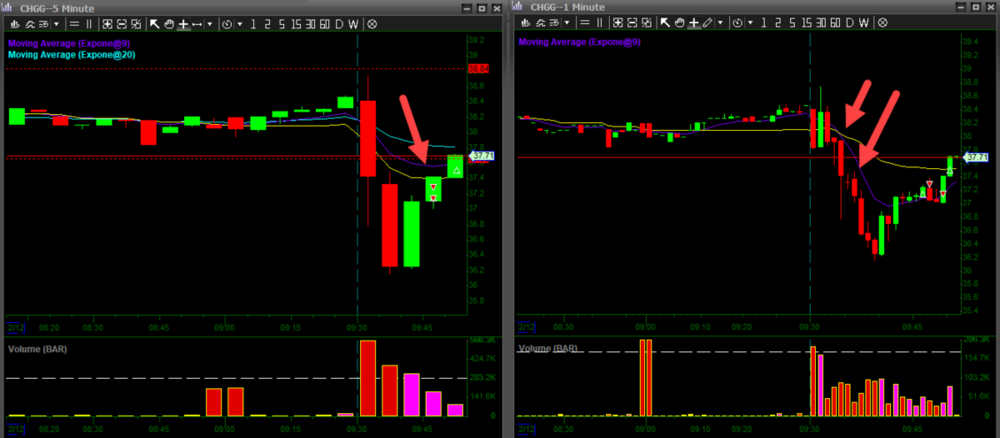Click Moving Average (Expone@20) label
The image size is (1000, 438).
point(60,54)
